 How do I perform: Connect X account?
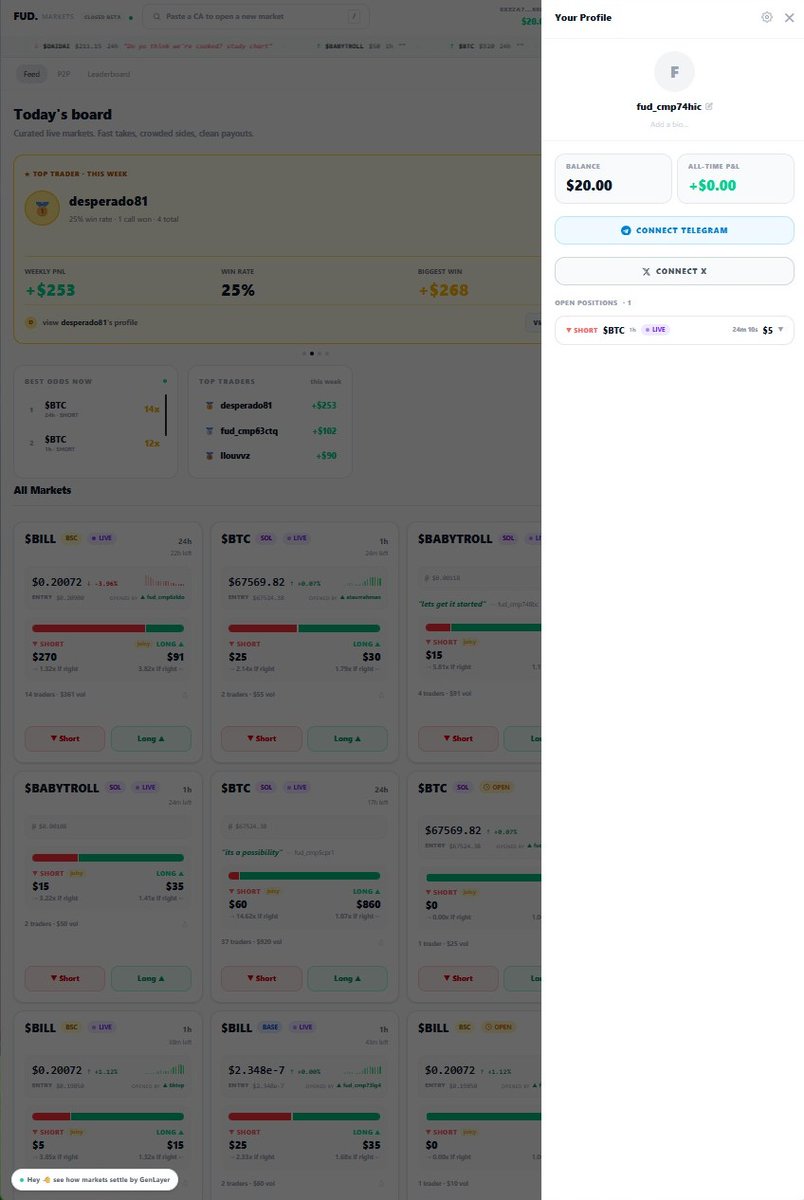coord(674,271)
